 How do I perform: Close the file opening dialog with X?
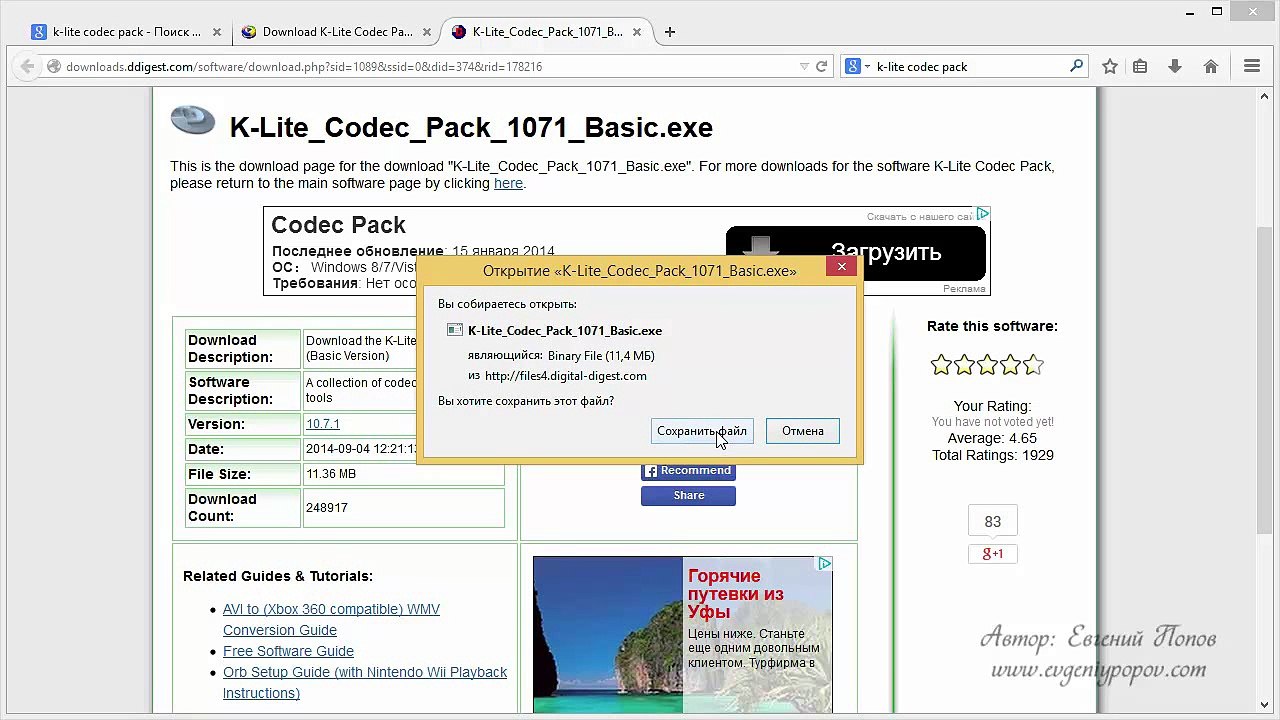pyautogui.click(x=842, y=266)
